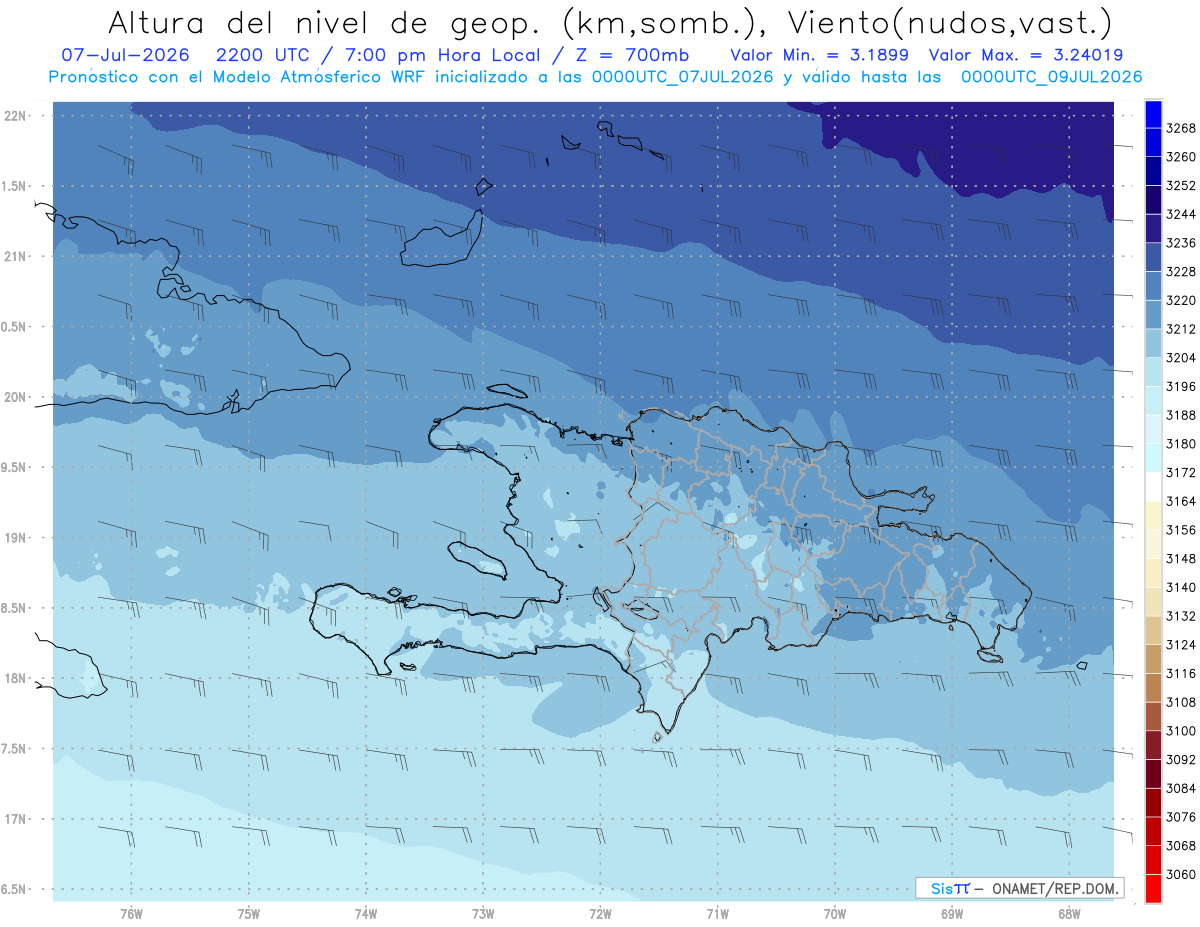
Task: Click the '76W' longitude label
Action: [131, 914]
